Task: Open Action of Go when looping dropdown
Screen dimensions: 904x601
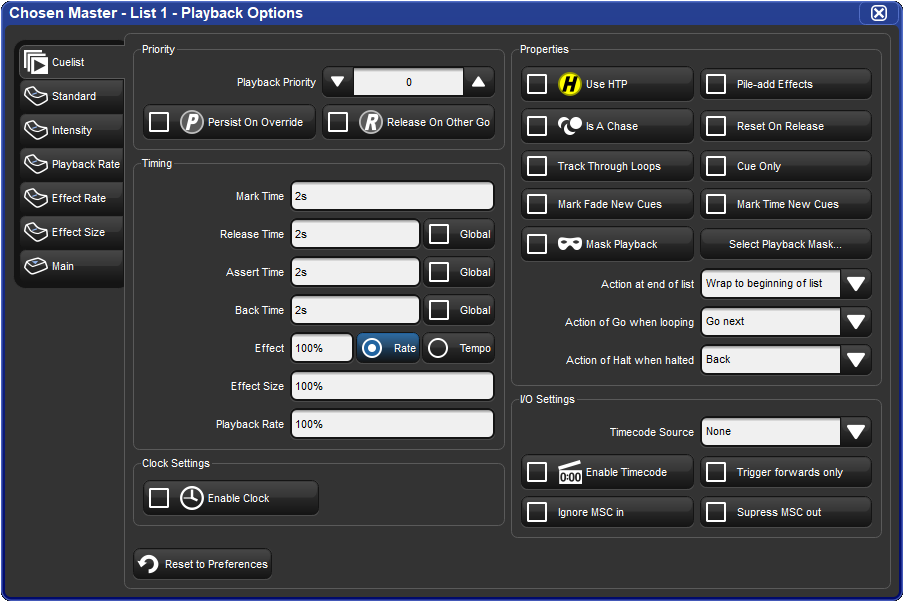Action: tap(856, 322)
